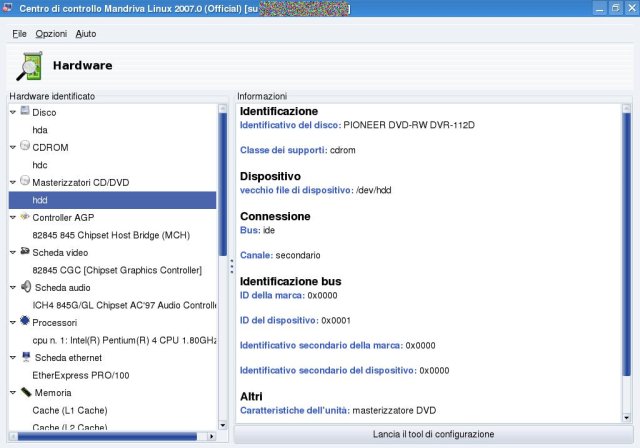Click the CDROM disc category icon
Screen dimensions: 640x448
pyautogui.click(x=25, y=146)
